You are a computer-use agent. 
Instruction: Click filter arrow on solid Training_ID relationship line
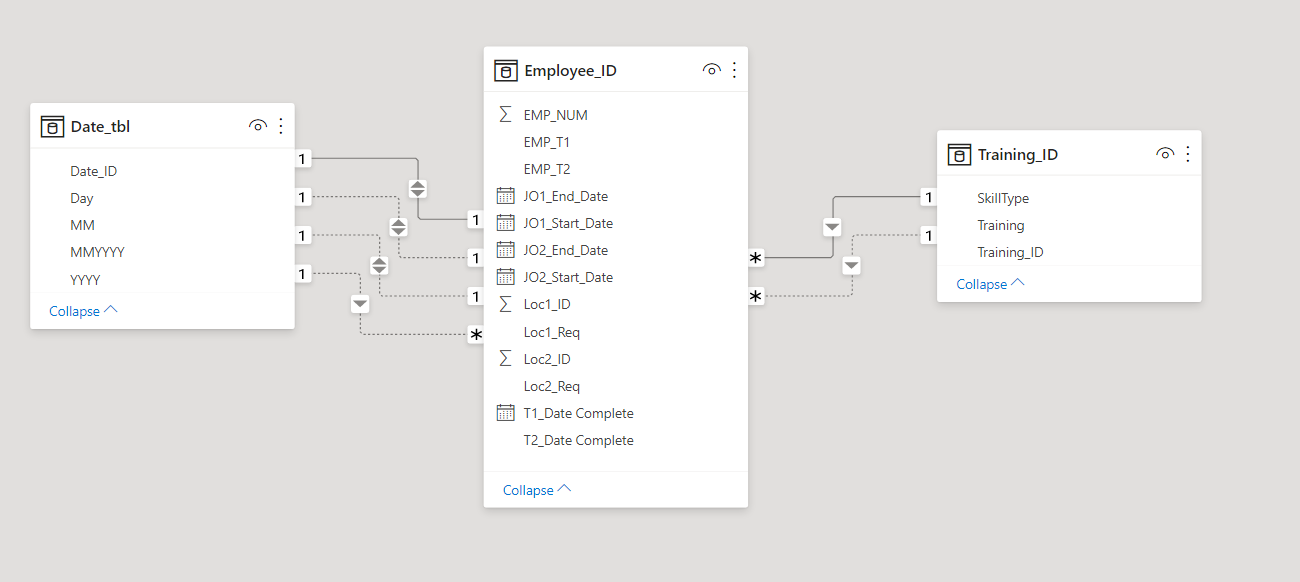(x=832, y=227)
